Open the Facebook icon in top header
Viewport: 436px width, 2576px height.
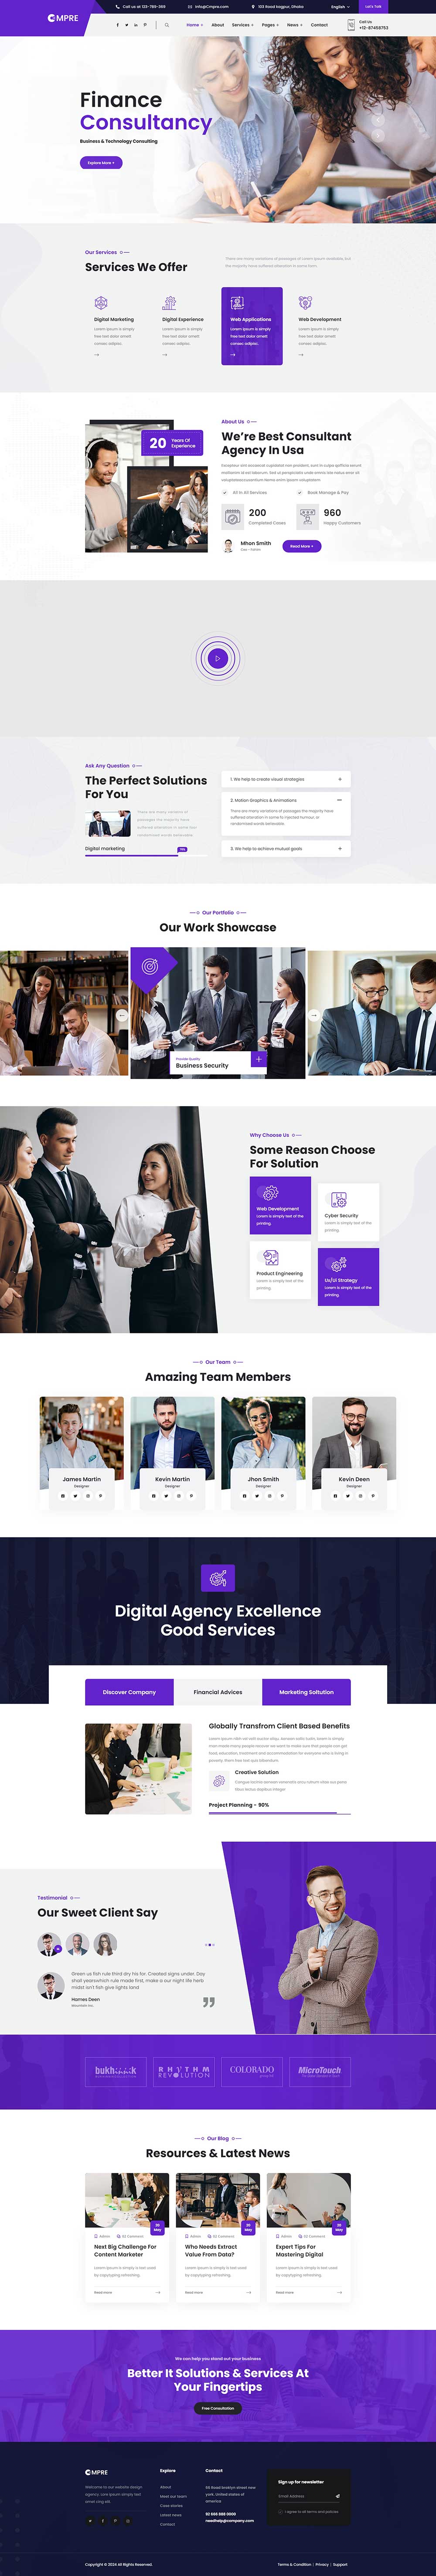pos(118,25)
